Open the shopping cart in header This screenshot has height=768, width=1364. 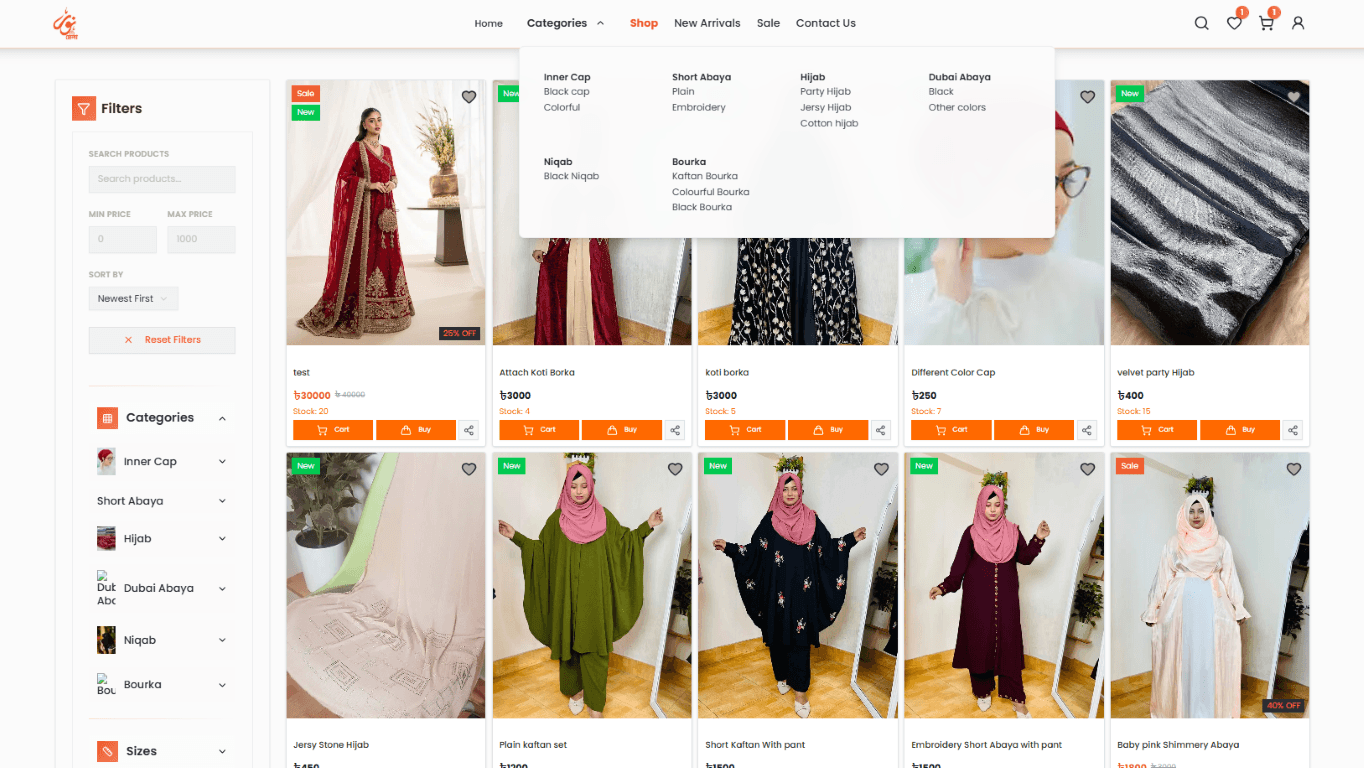pos(1266,23)
